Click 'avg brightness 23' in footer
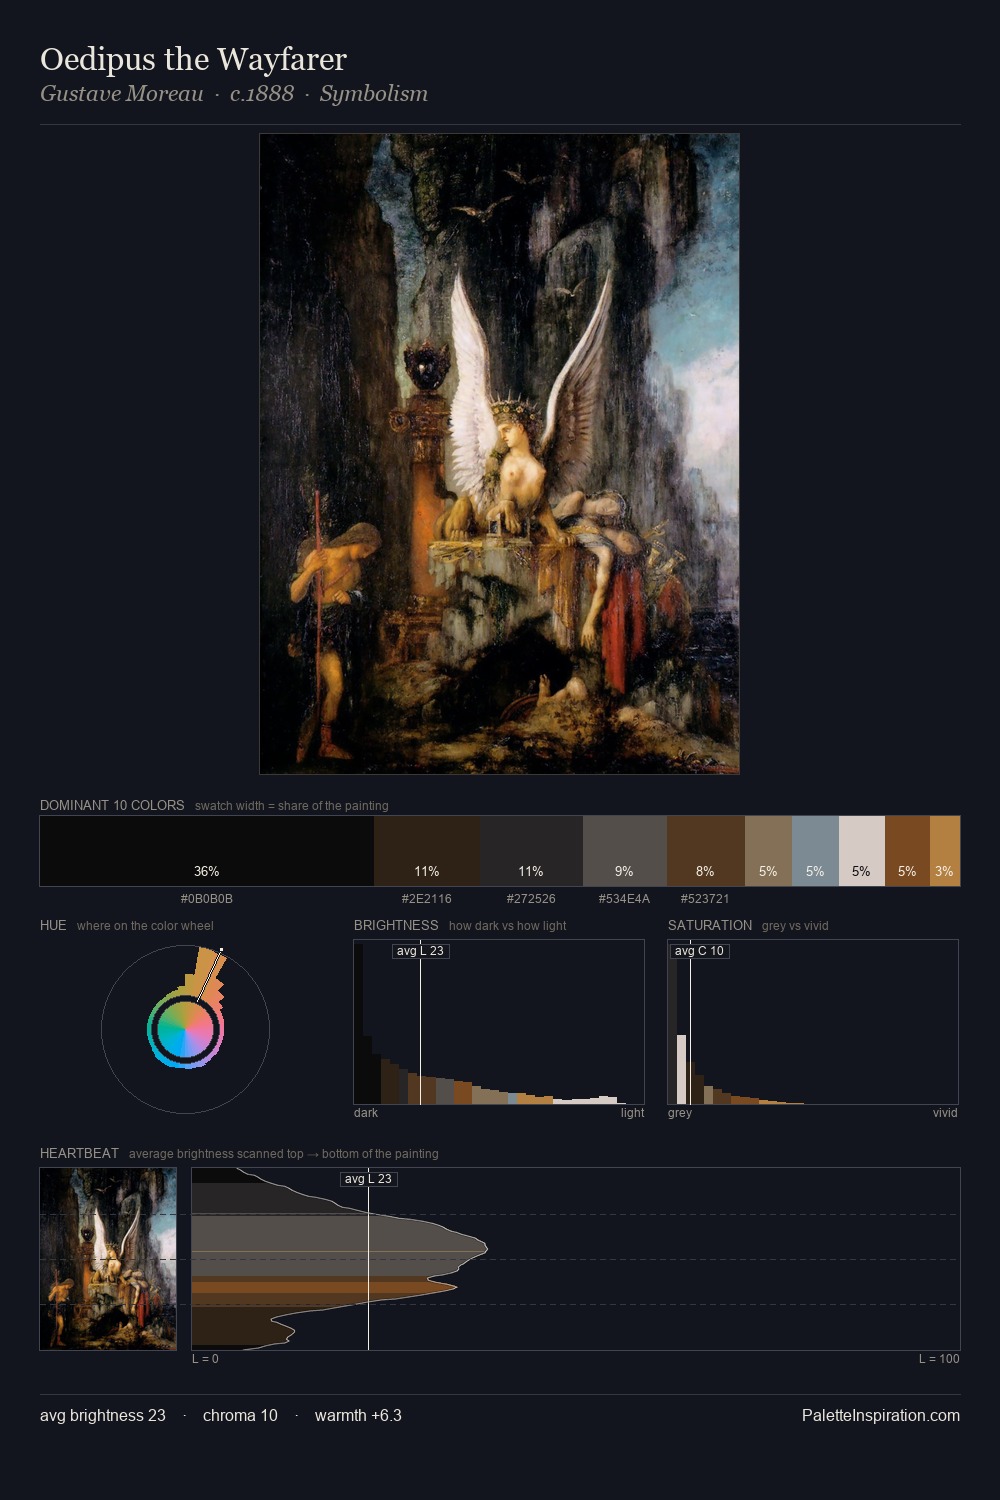Viewport: 1000px width, 1500px height. [103, 1415]
